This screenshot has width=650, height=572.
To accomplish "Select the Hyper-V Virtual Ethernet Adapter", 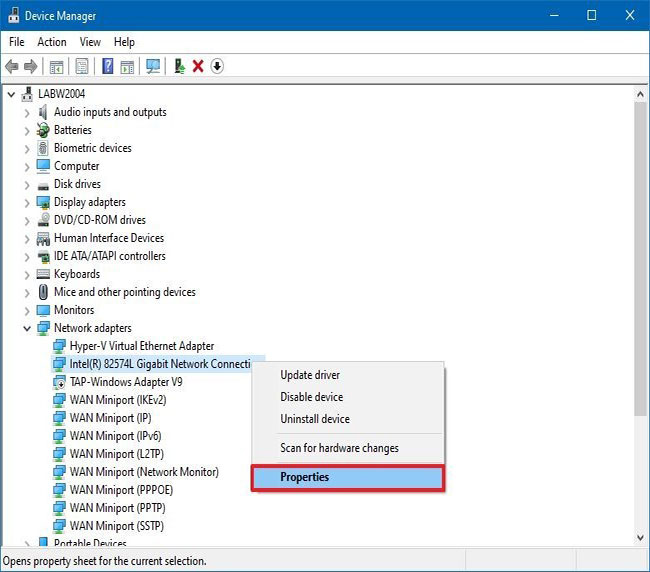I will point(141,346).
